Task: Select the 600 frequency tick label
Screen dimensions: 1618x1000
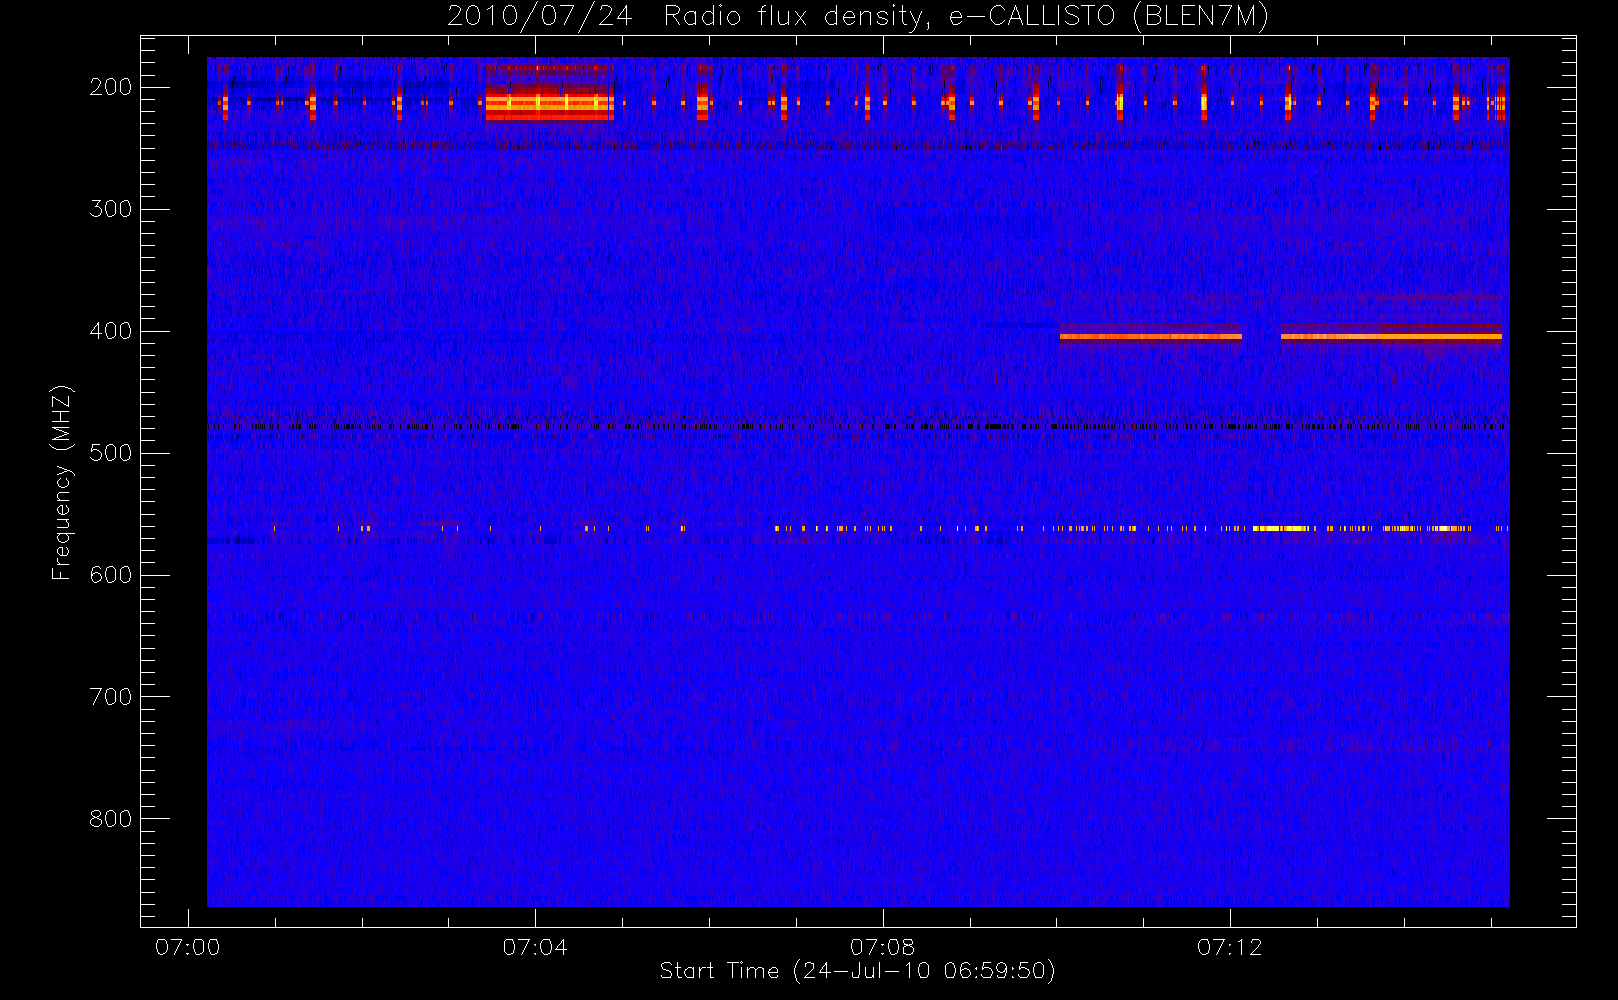Action: click(111, 575)
